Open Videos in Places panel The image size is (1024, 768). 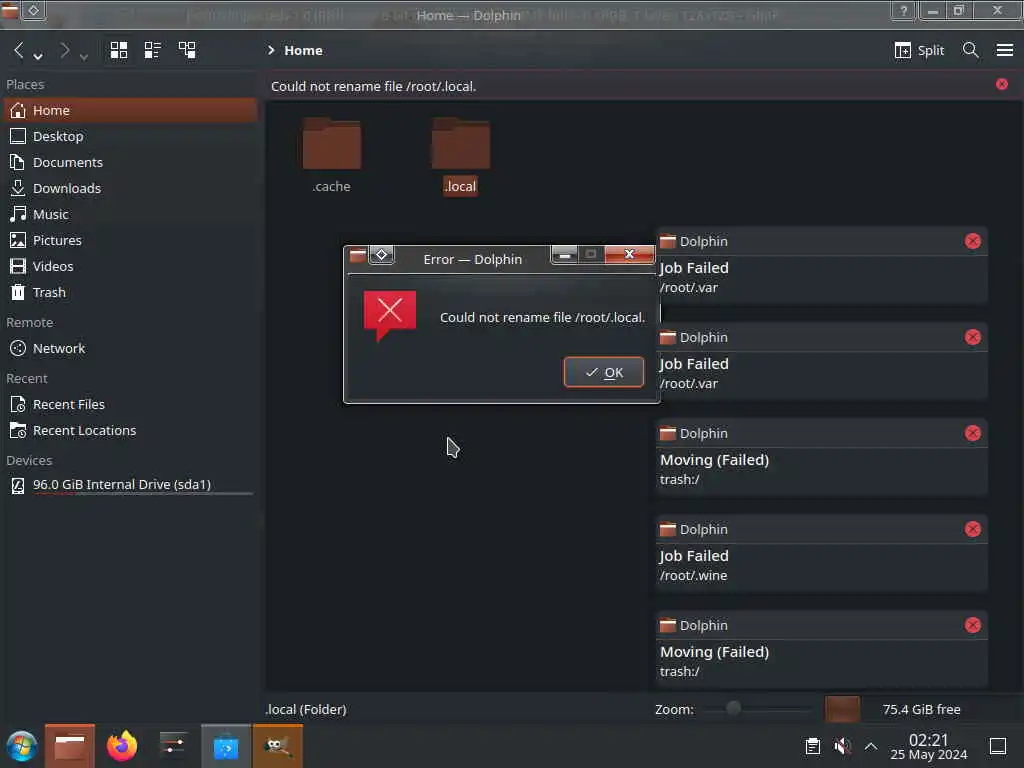[x=131, y=266]
